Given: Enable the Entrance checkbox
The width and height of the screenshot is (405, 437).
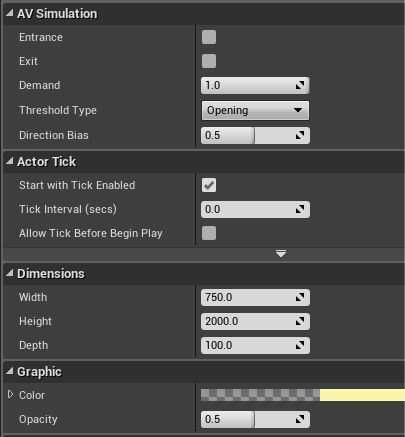Looking at the screenshot, I should click(209, 37).
